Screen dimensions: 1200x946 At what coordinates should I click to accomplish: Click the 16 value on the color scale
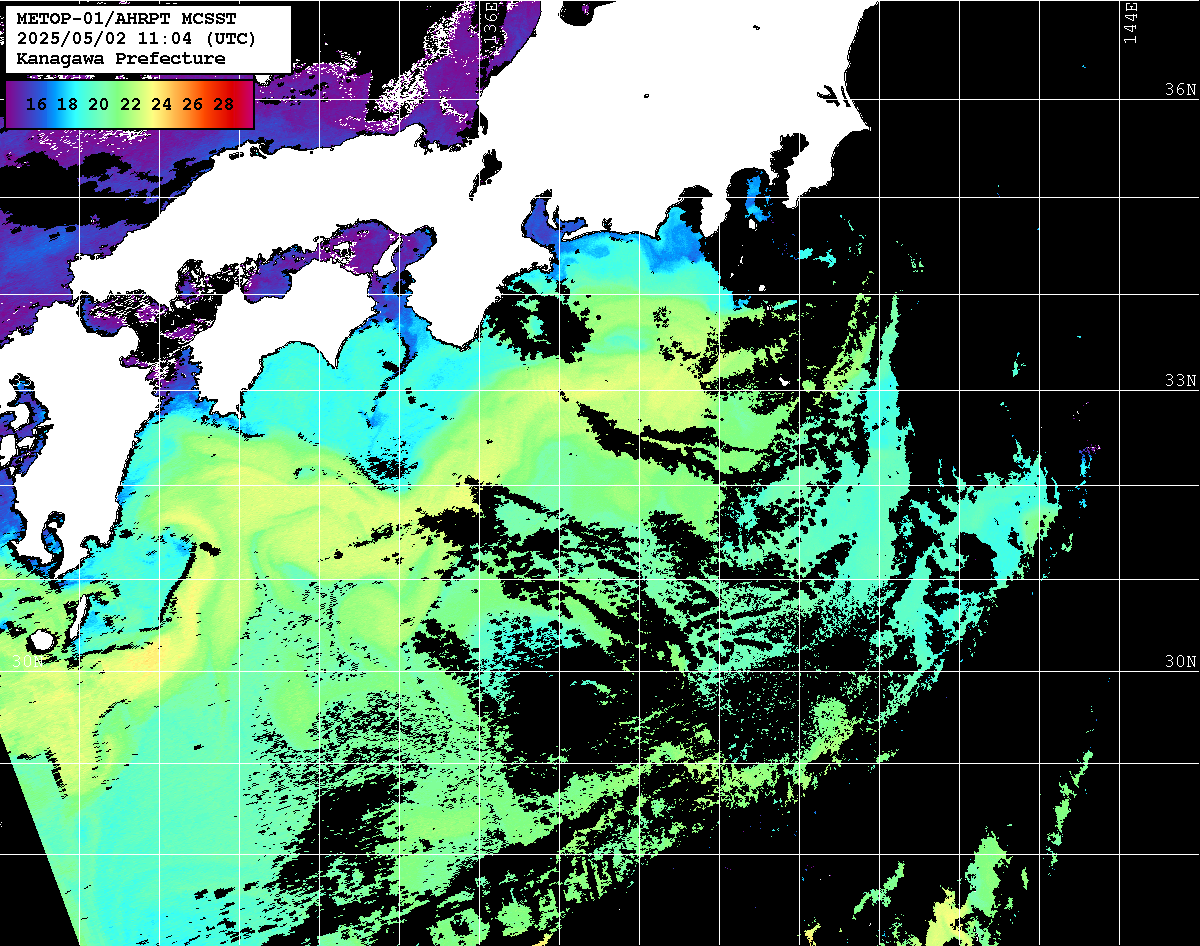pyautogui.click(x=37, y=104)
